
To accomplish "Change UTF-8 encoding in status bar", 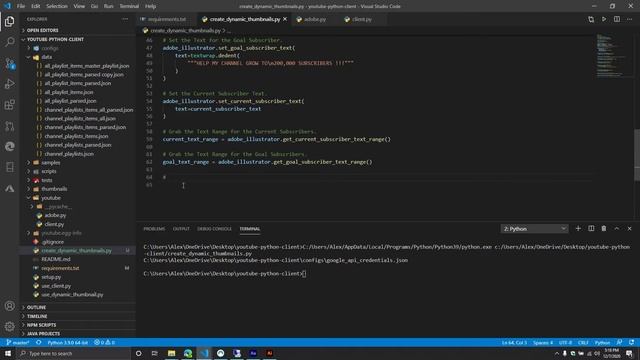I will 565,342.
